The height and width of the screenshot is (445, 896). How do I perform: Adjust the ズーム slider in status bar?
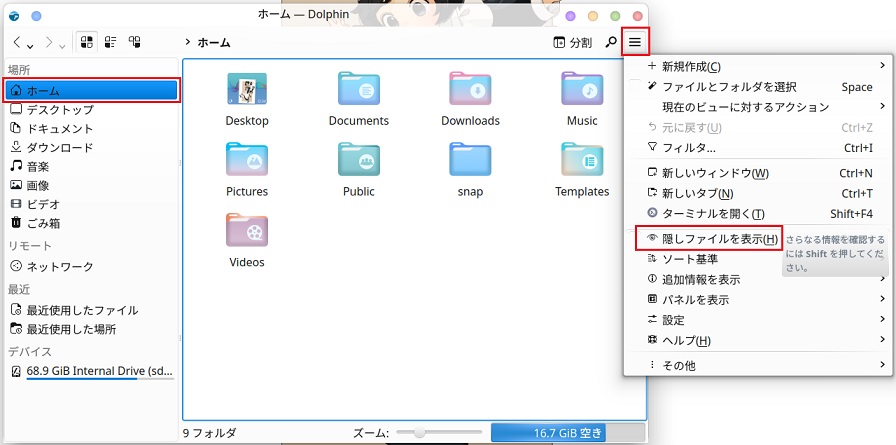coord(420,433)
